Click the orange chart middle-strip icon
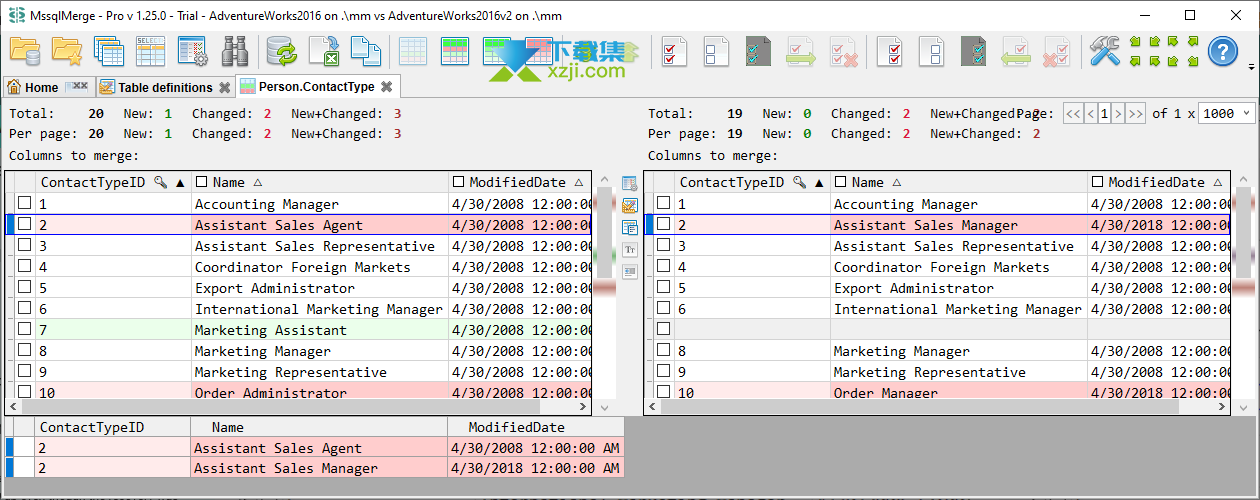 pyautogui.click(x=630, y=206)
